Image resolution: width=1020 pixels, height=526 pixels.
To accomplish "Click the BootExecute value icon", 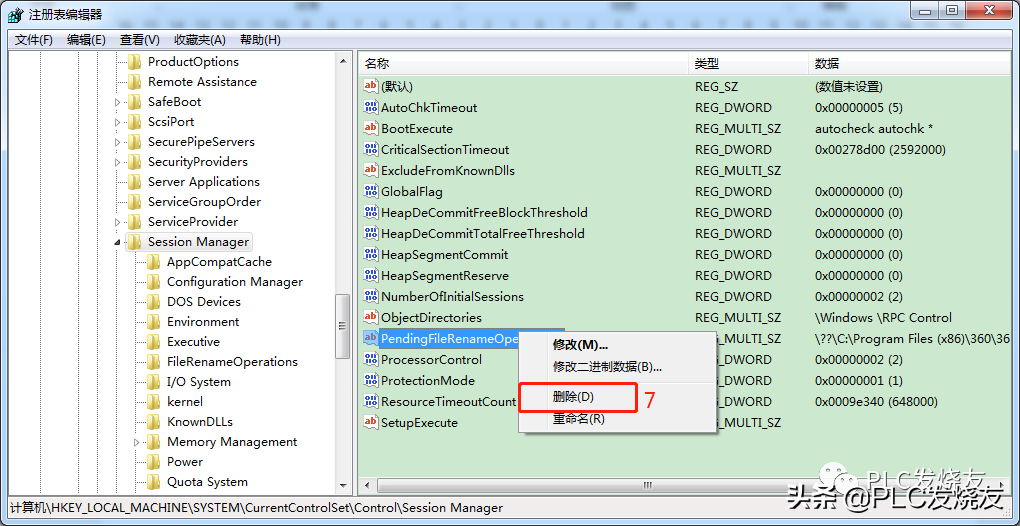I will (x=371, y=129).
